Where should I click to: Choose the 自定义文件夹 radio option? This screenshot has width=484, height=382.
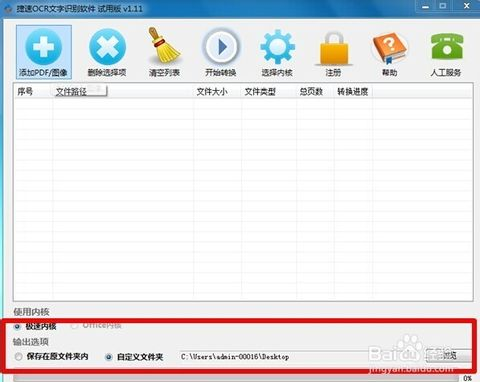pos(108,357)
